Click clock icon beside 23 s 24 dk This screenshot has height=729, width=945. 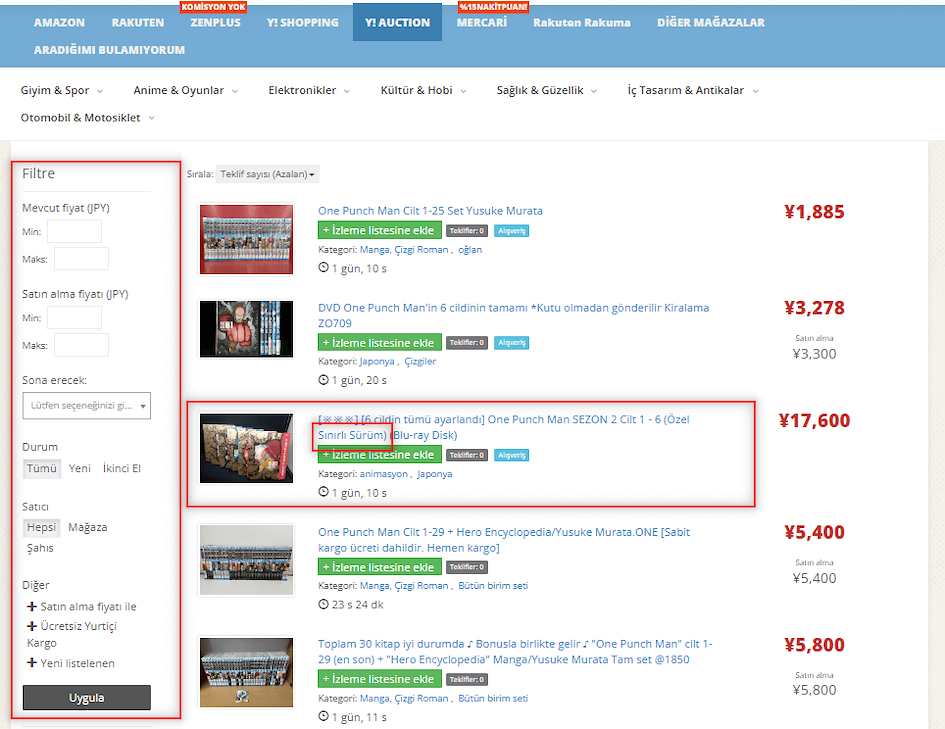click(323, 604)
